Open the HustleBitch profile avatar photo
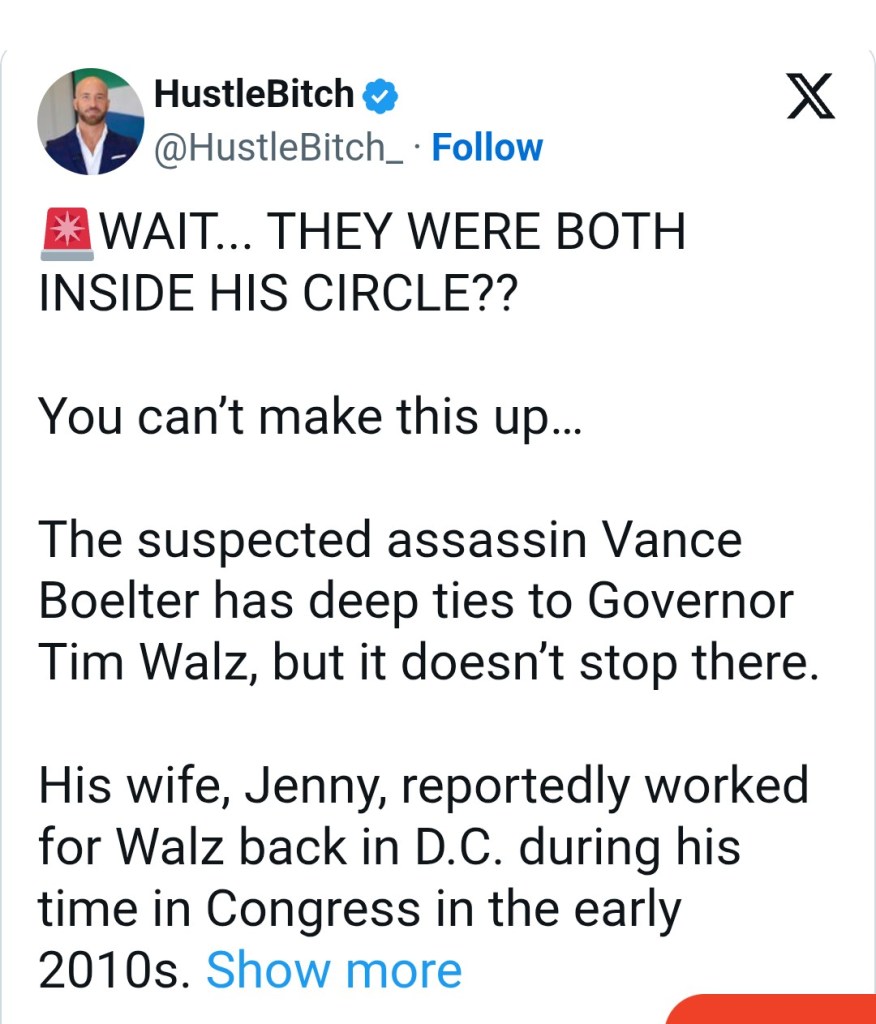The image size is (876, 1024). pyautogui.click(x=91, y=122)
